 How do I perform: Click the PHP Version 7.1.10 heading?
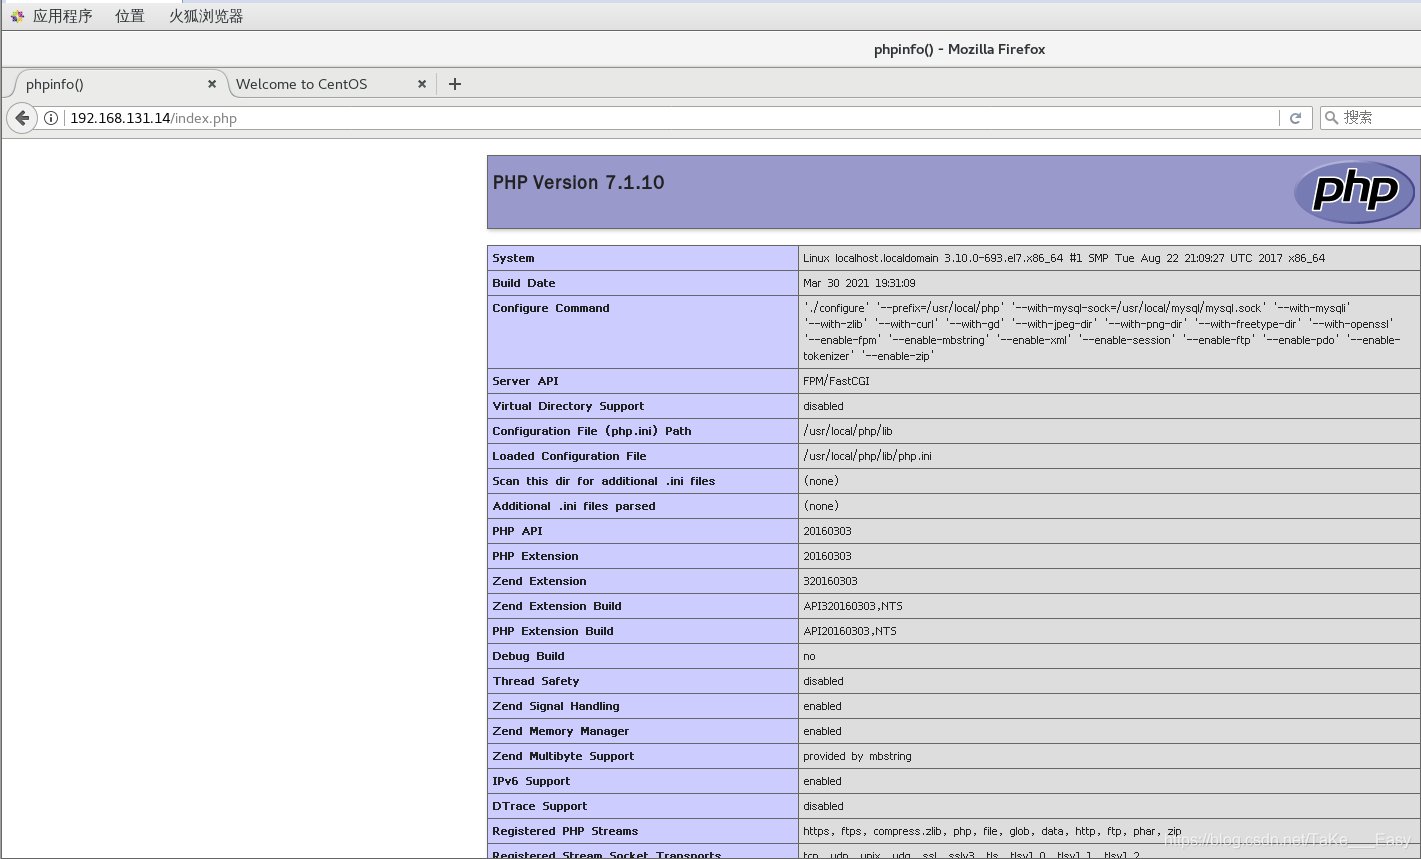point(578,183)
